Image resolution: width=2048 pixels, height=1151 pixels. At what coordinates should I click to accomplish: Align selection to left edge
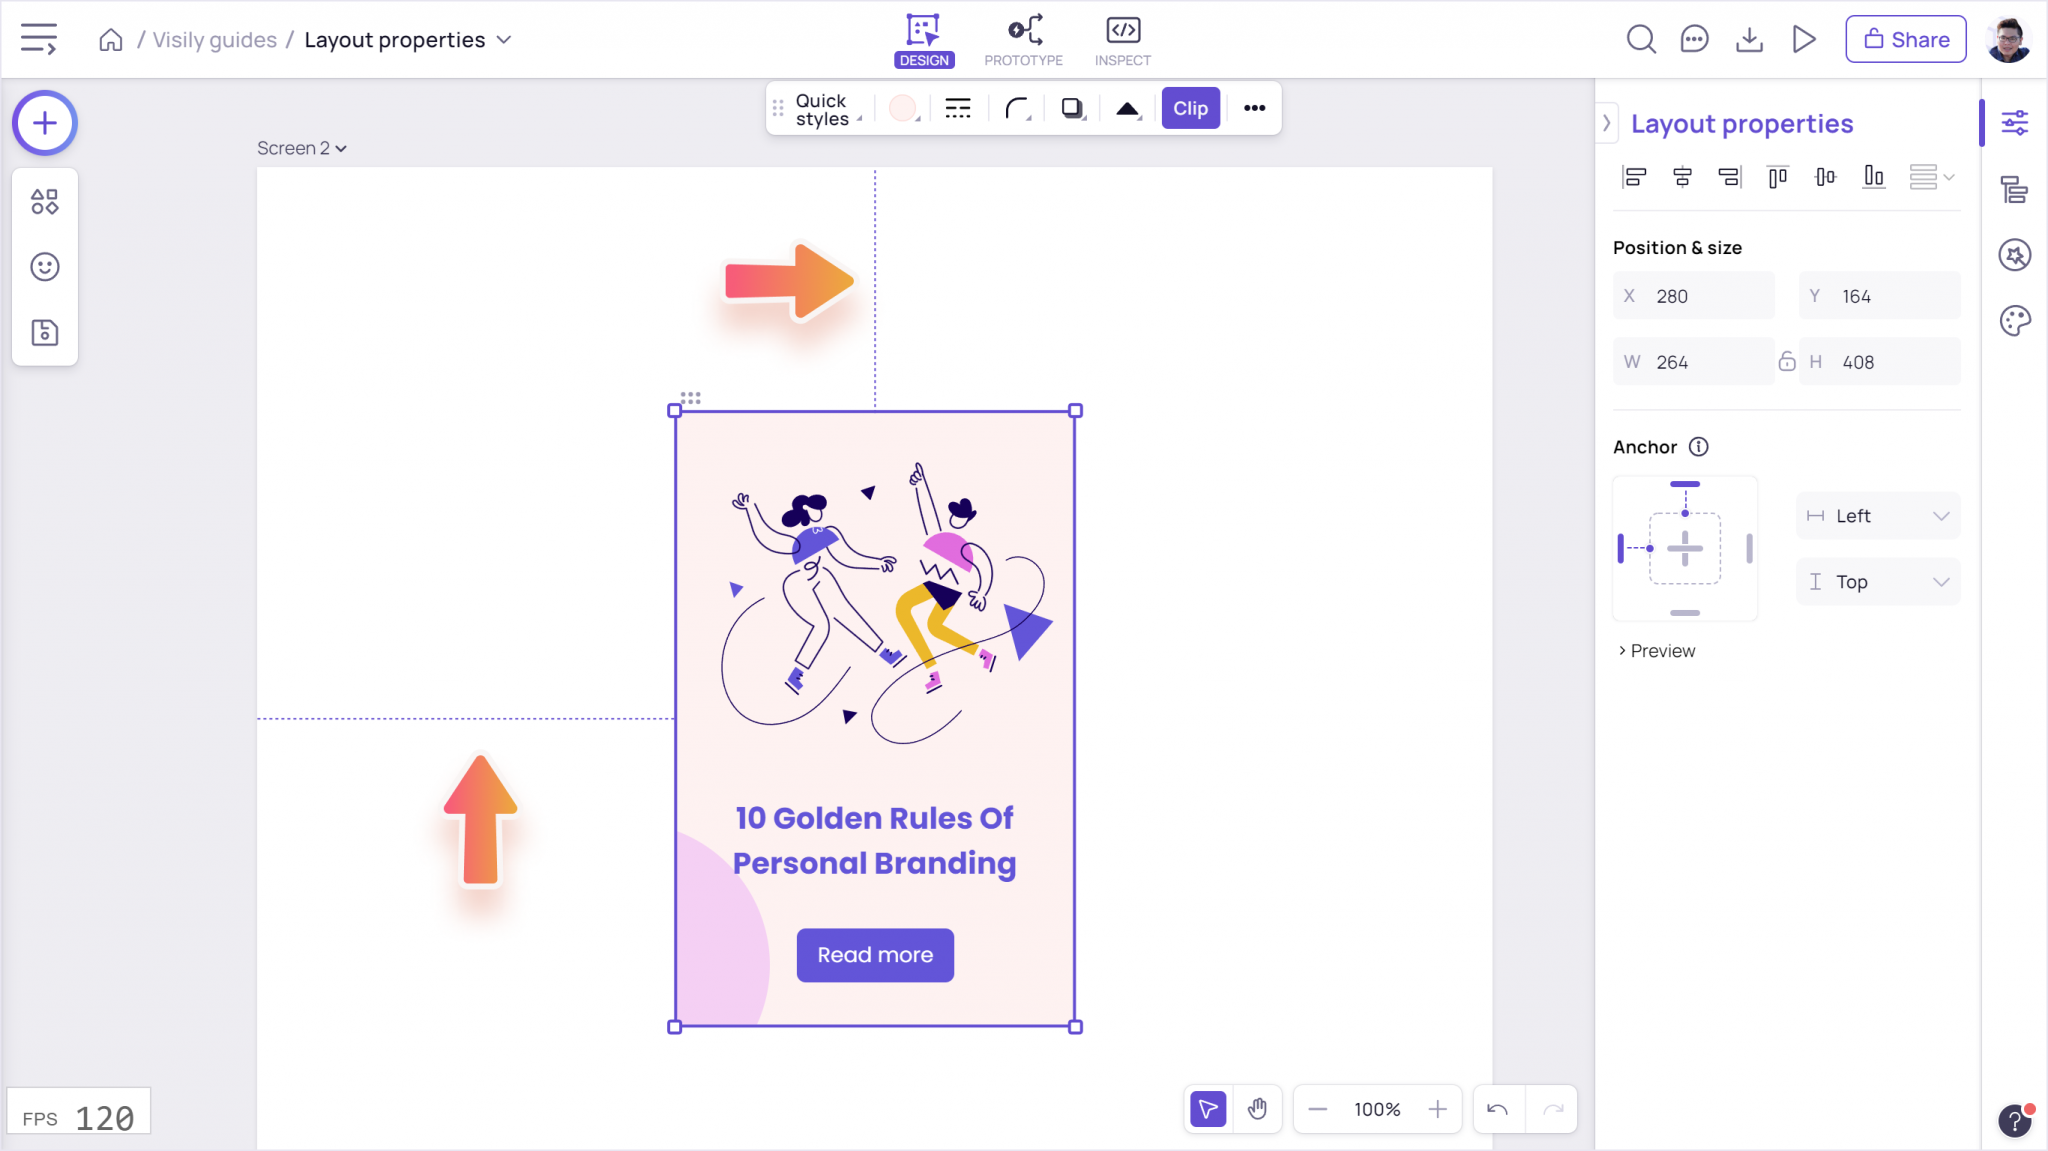[x=1634, y=177]
